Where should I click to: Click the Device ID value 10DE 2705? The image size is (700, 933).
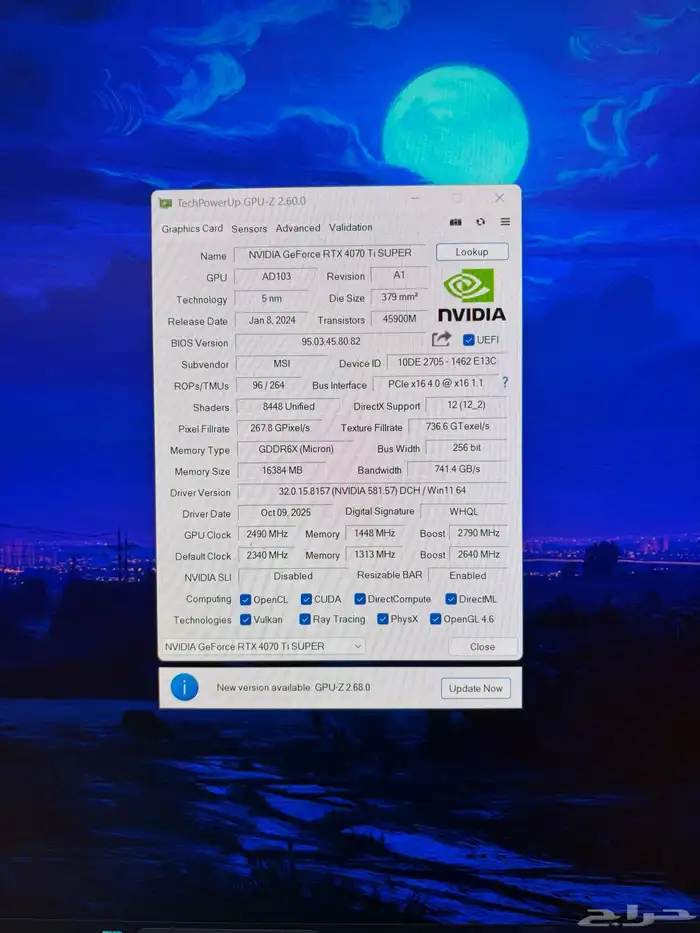pyautogui.click(x=446, y=361)
